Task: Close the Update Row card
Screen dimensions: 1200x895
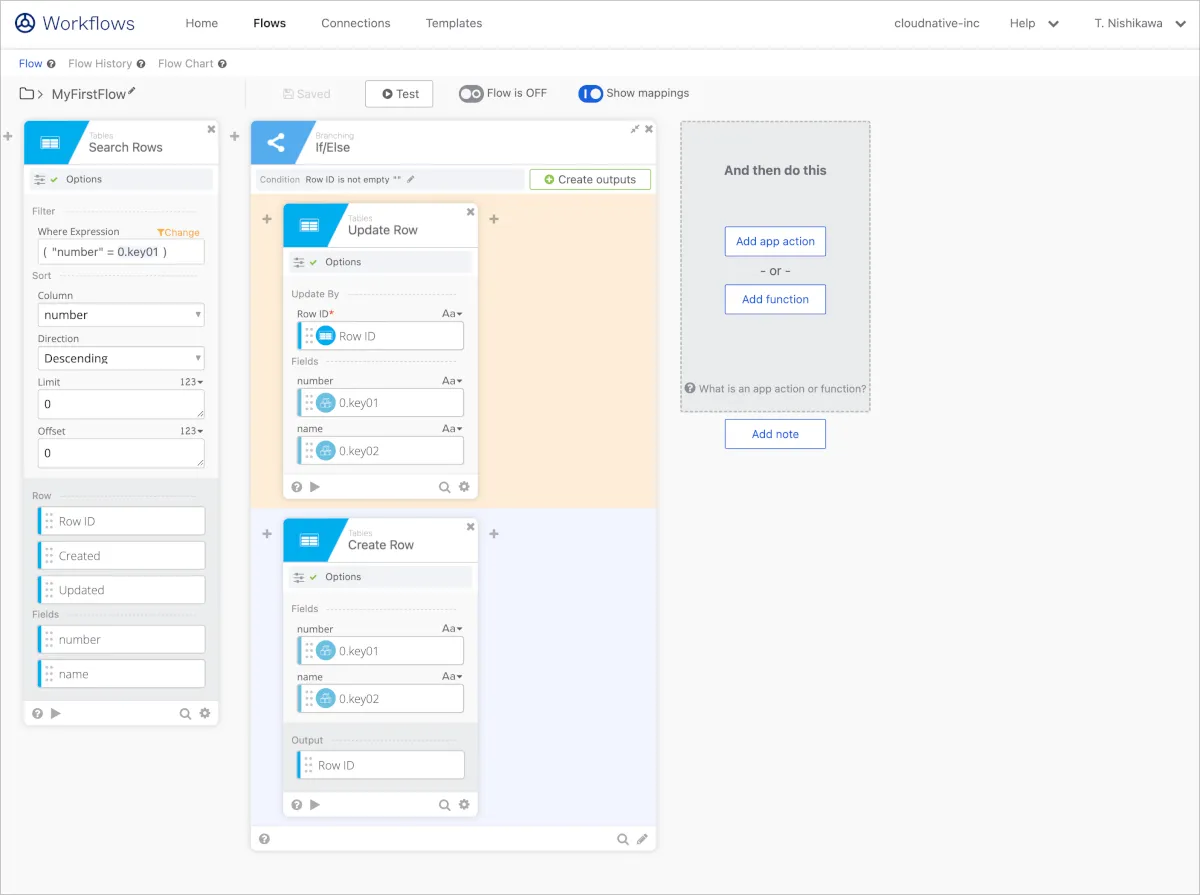Action: point(471,212)
